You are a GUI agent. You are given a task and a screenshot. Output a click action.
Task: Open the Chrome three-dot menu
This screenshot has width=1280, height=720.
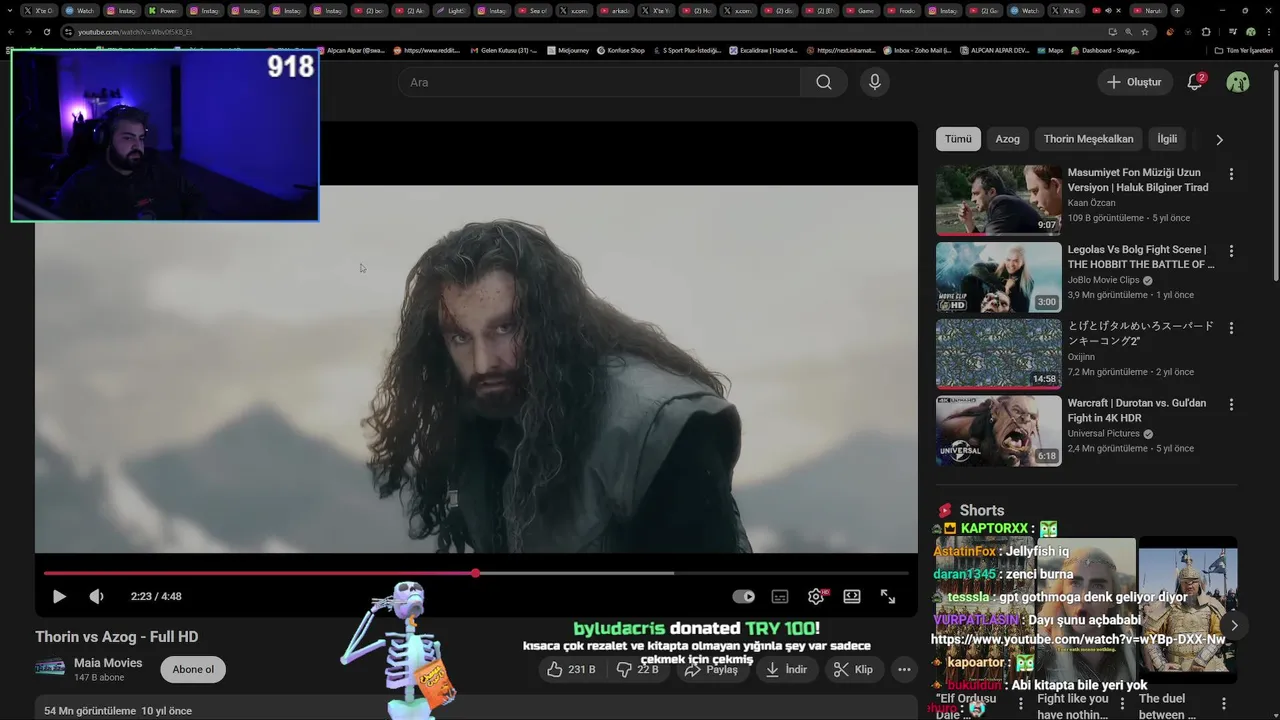click(1268, 32)
